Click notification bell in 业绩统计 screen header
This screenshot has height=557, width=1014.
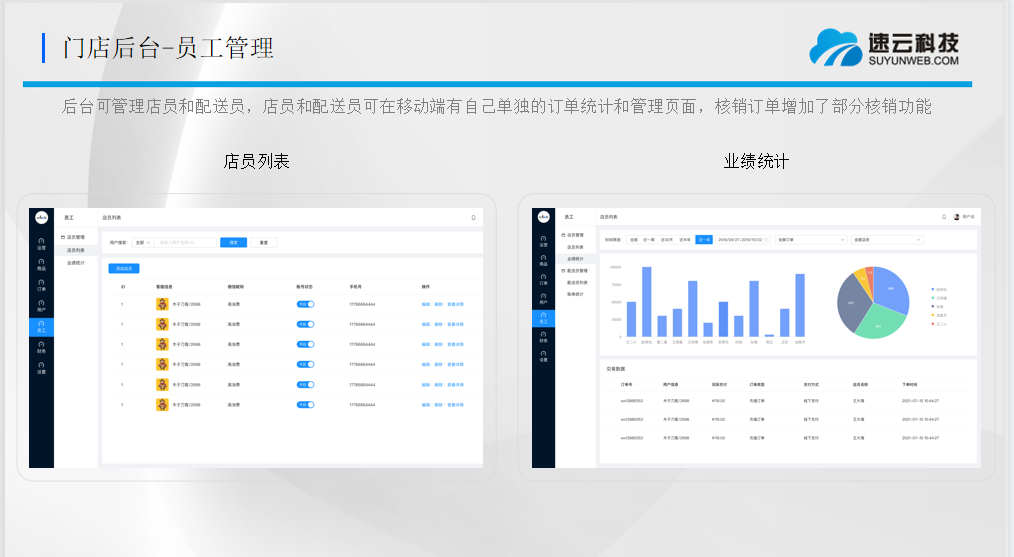(x=943, y=216)
